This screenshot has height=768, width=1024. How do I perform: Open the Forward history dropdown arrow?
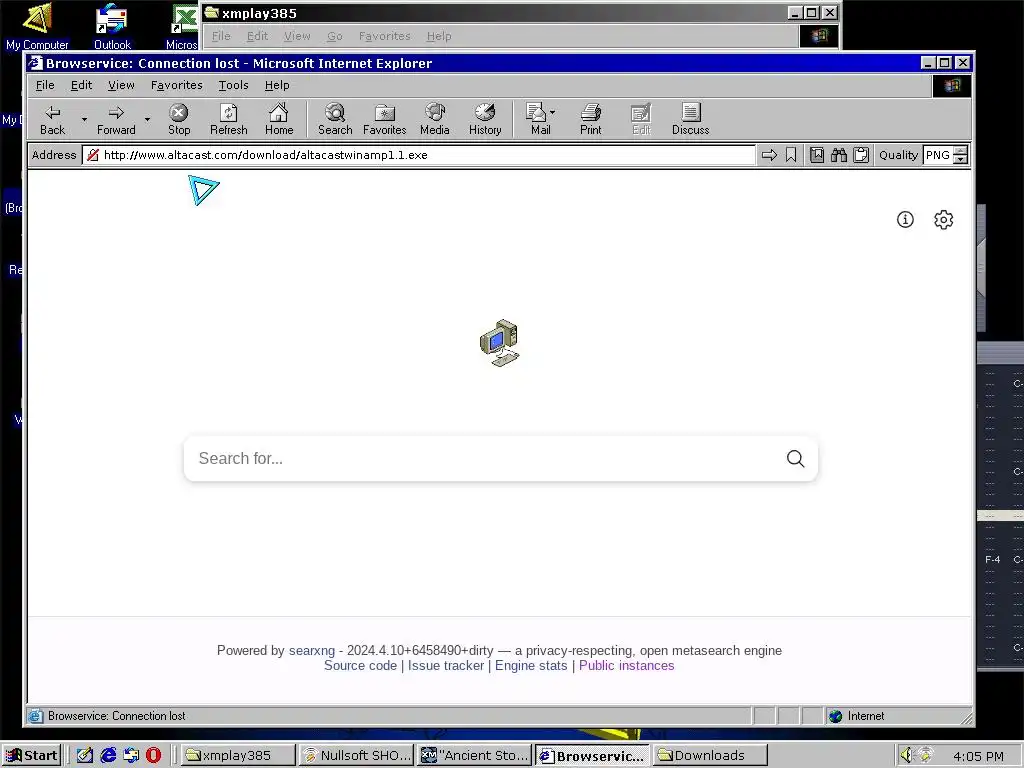tap(148, 120)
